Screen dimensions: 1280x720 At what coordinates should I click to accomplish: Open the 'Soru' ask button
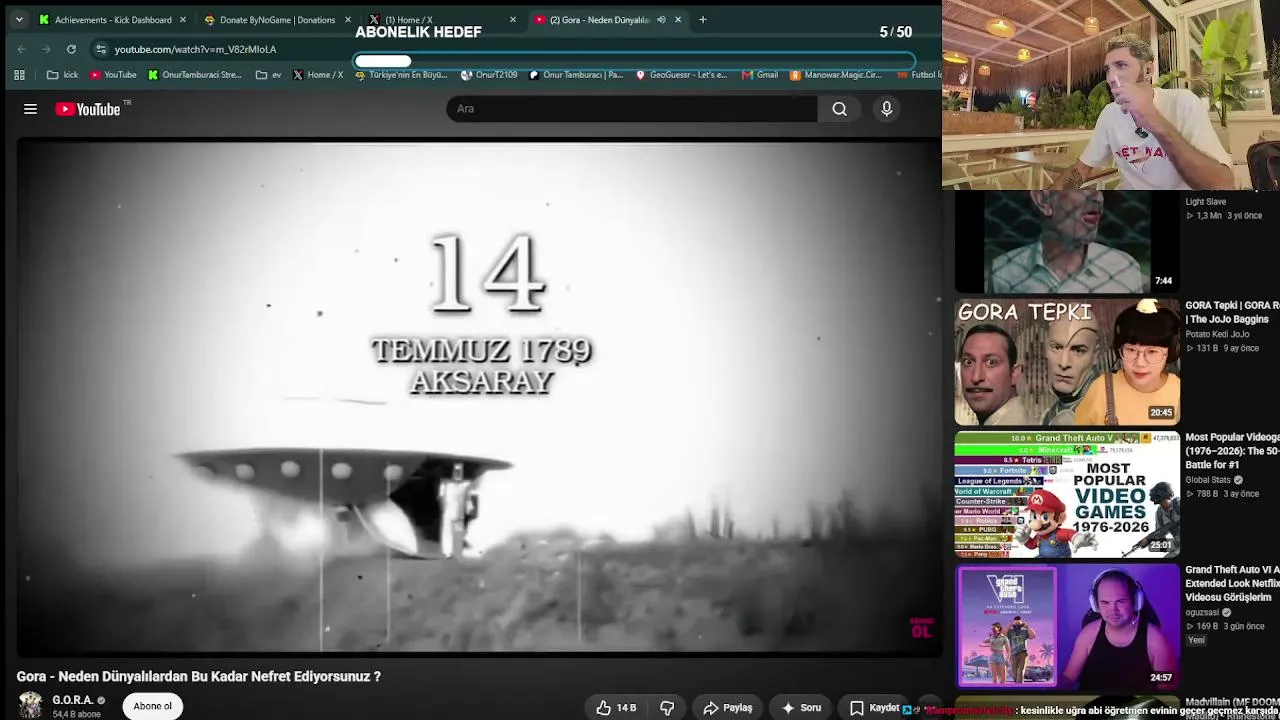pos(801,708)
